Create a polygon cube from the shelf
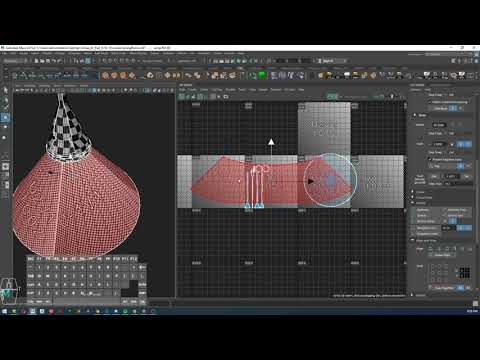The image size is (480, 360). click(x=114, y=76)
